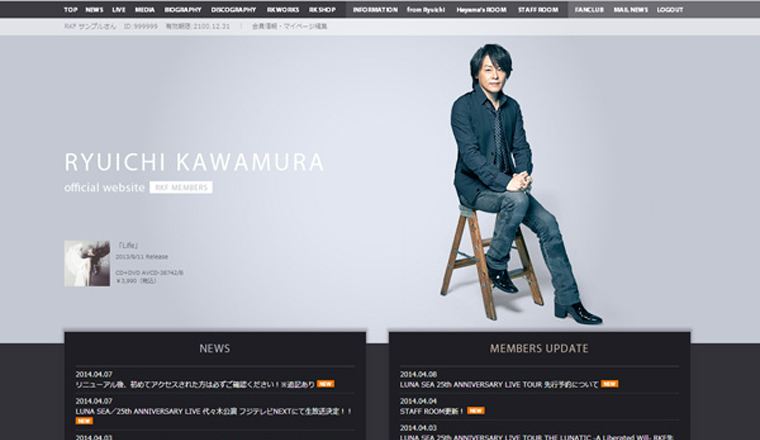Click the NEW badge beside STAFF ROOM update
The image size is (760, 440).
click(475, 411)
